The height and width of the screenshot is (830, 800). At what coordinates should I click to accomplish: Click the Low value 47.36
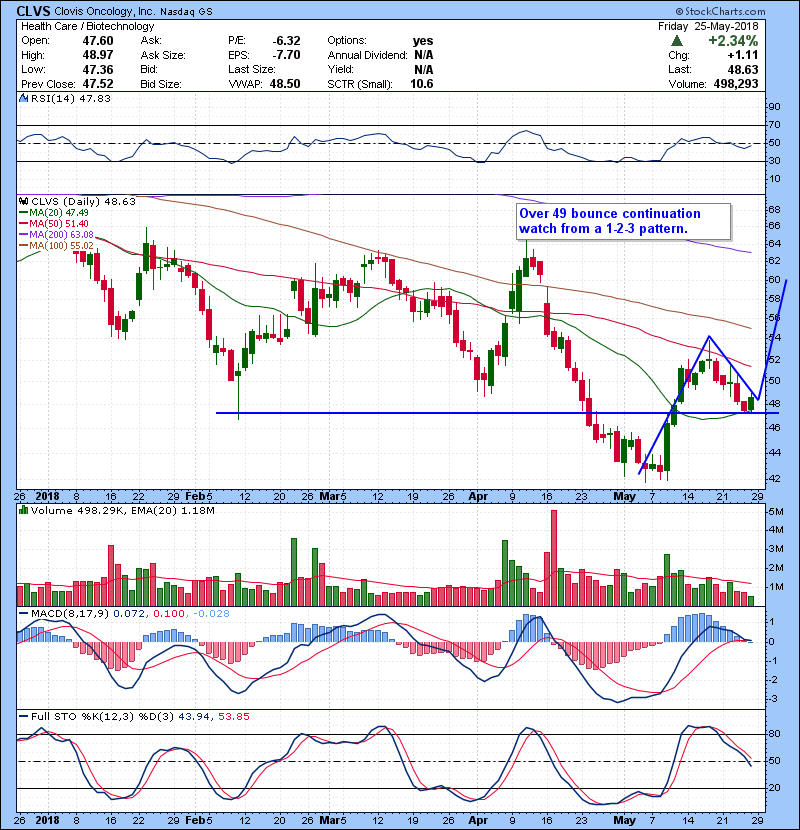click(x=98, y=69)
